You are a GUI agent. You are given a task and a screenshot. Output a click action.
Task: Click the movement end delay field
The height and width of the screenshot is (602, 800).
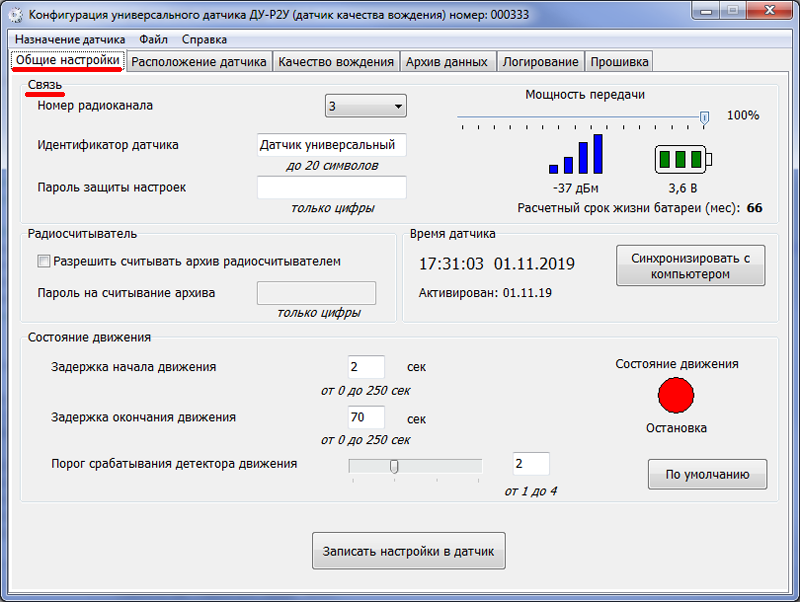click(x=366, y=417)
